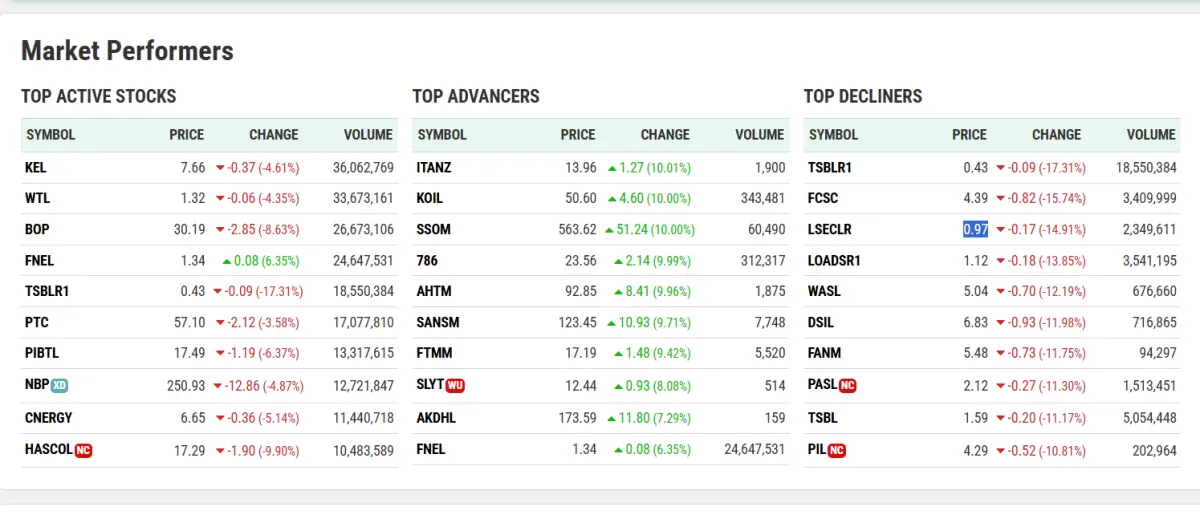This screenshot has width=1200, height=523.
Task: Open the KEL stock symbol
Action: pyautogui.click(x=36, y=168)
